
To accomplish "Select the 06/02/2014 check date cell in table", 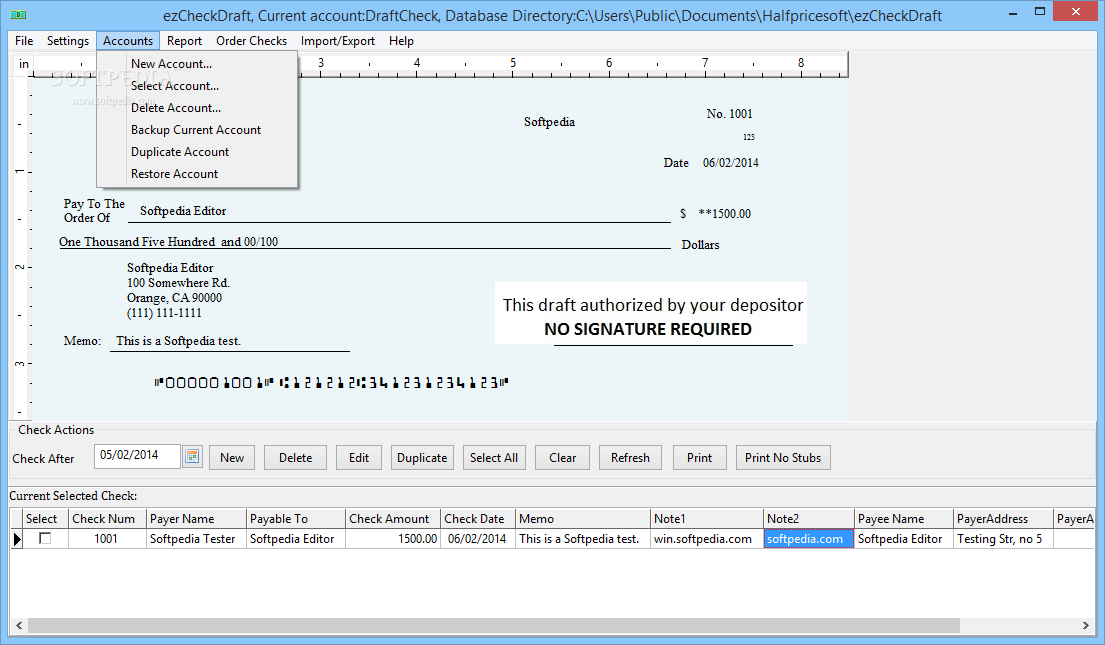I will point(478,539).
